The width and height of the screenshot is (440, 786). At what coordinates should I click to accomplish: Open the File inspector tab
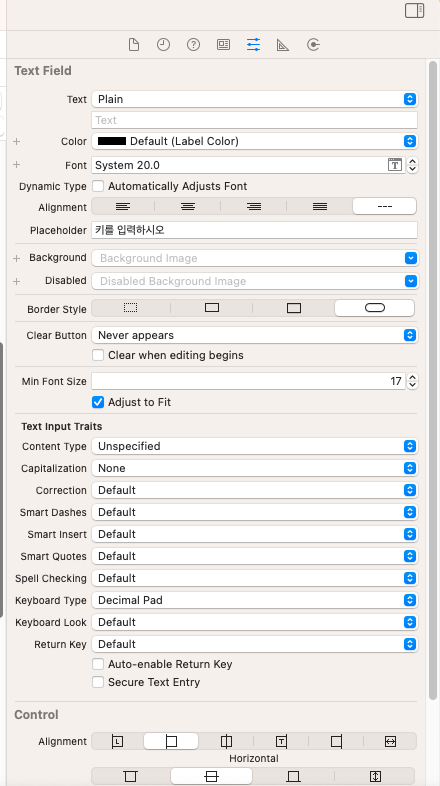(134, 45)
